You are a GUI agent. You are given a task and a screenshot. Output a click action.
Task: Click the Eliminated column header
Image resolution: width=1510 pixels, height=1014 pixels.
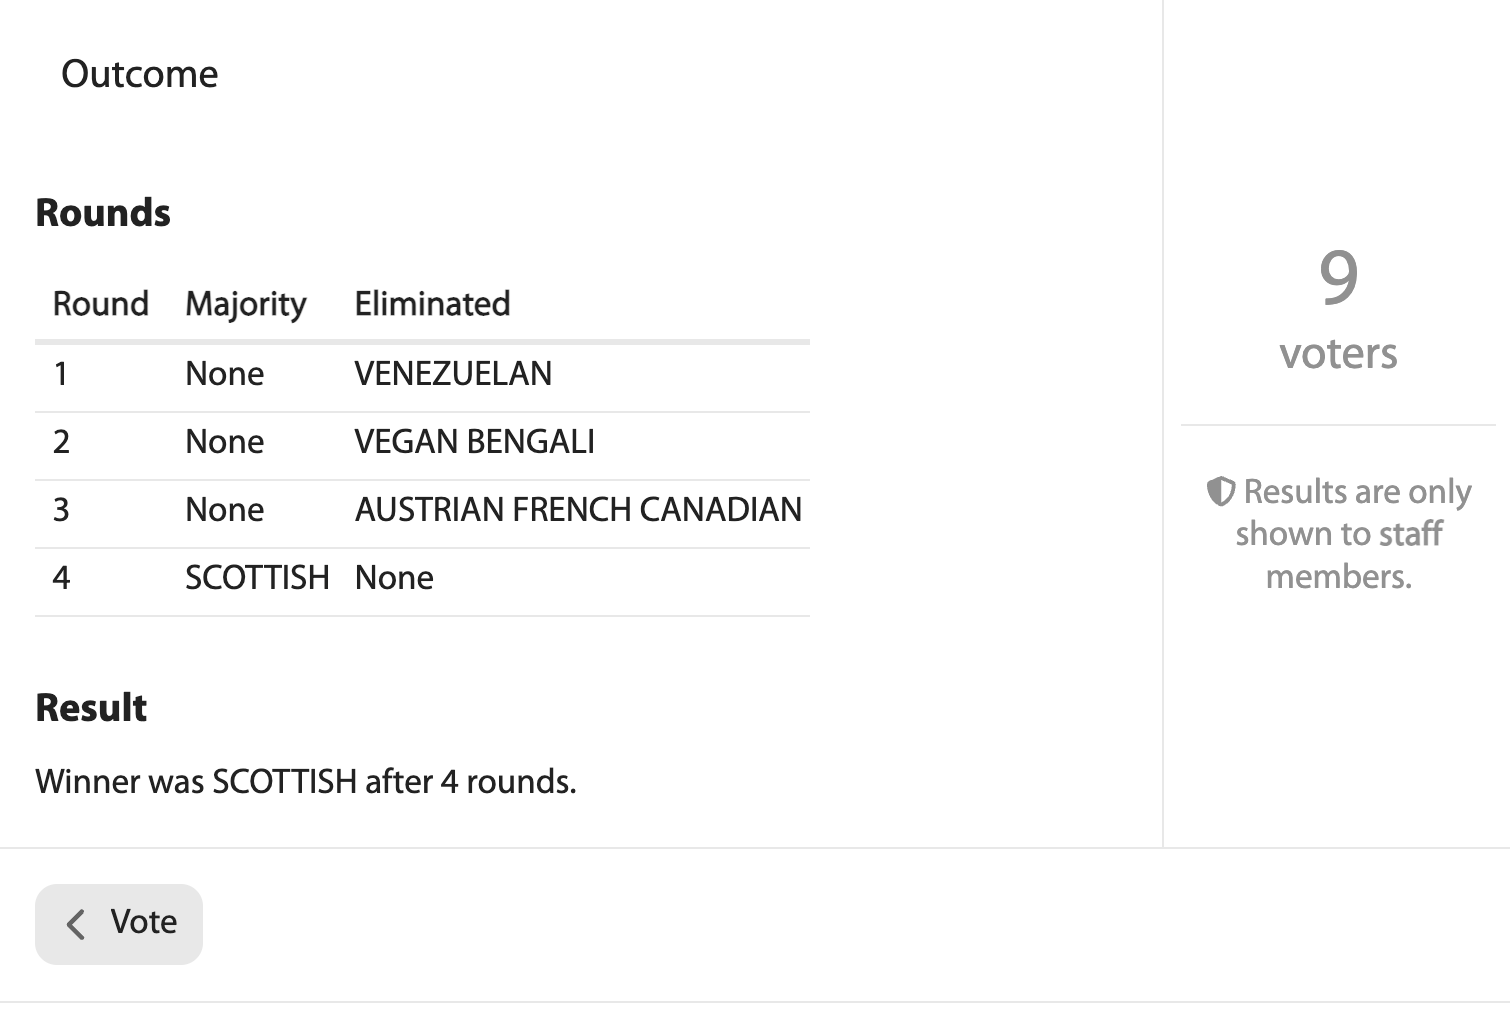tap(432, 303)
